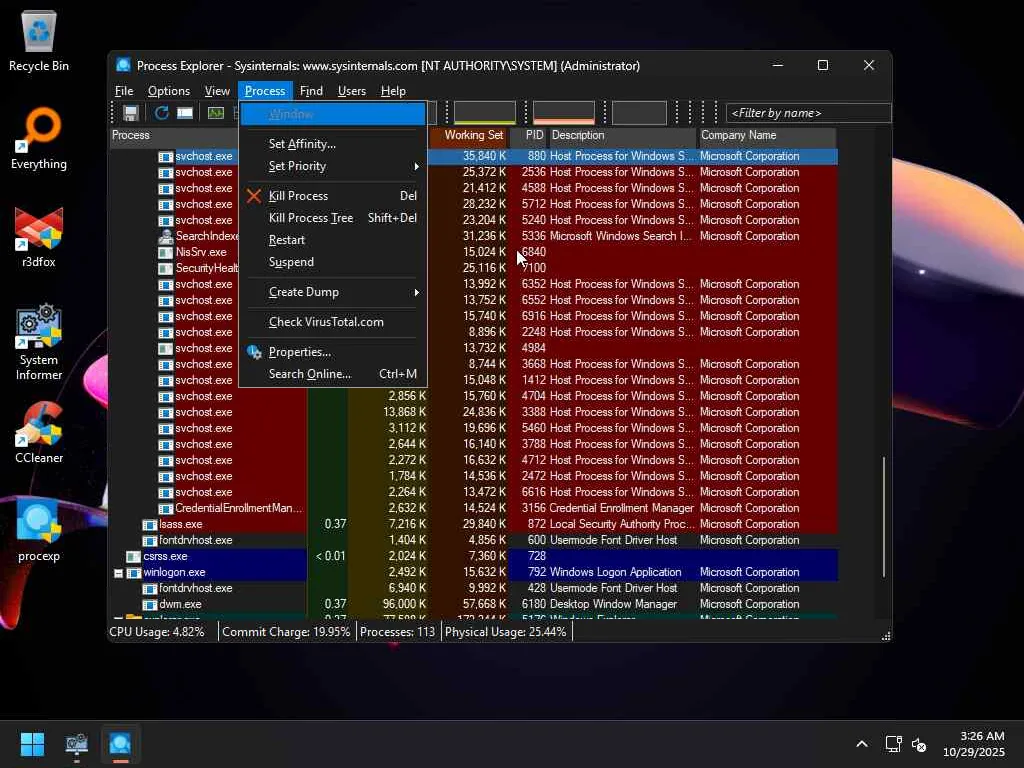Sort by the Company Name column header
This screenshot has height=768, width=1024.
[x=767, y=135]
